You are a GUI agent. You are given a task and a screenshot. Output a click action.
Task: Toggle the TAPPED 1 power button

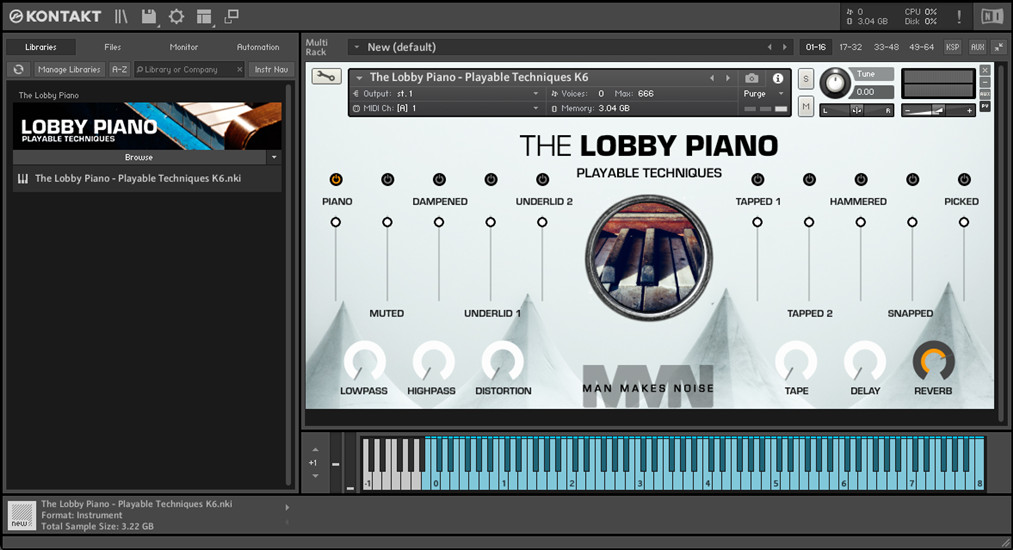click(758, 180)
